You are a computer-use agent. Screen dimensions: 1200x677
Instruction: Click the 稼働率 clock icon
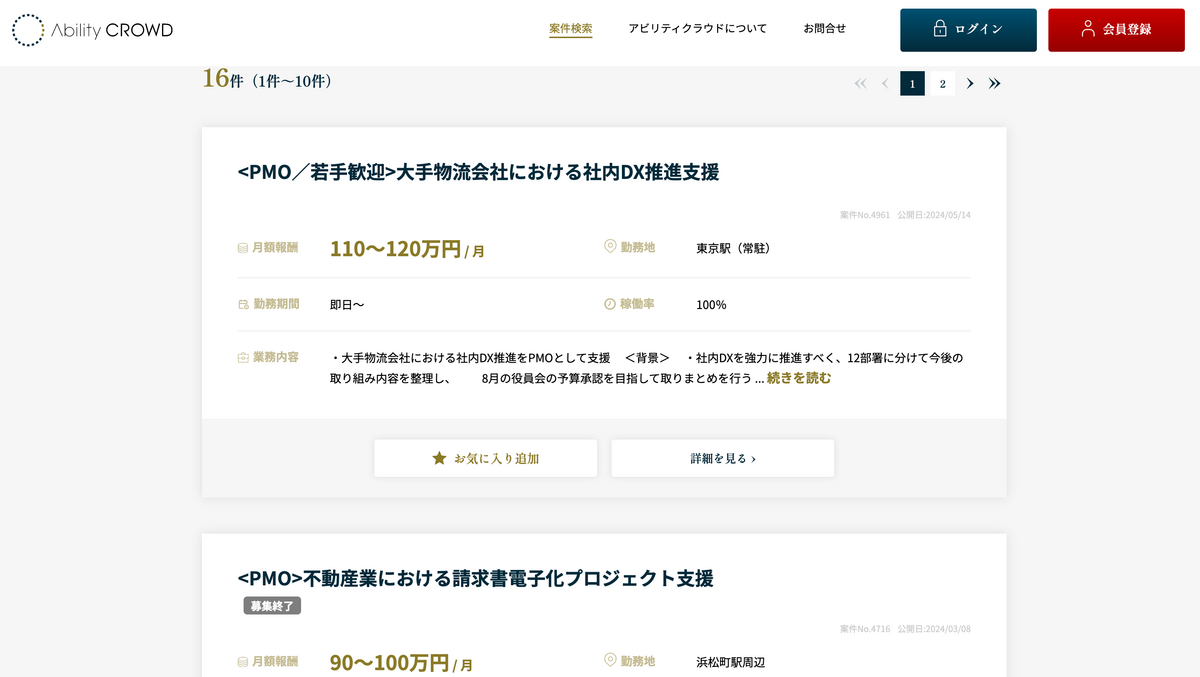[610, 304]
